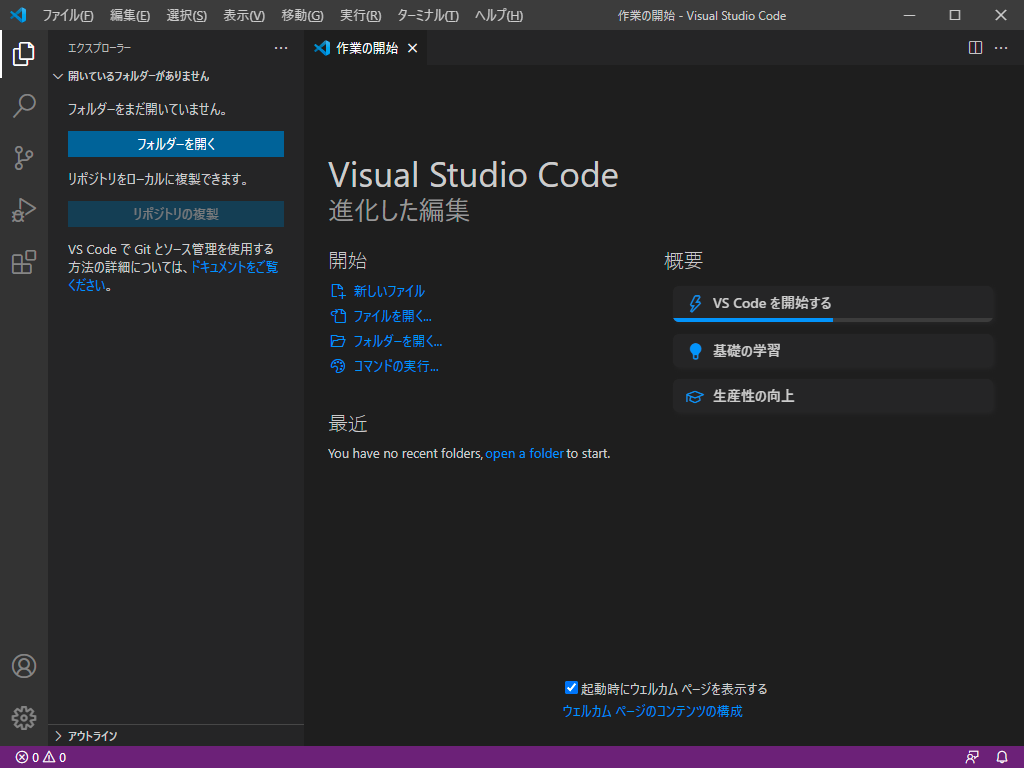Click the errors and warnings status indicator
This screenshot has width=1024, height=768.
pyautogui.click(x=41, y=758)
